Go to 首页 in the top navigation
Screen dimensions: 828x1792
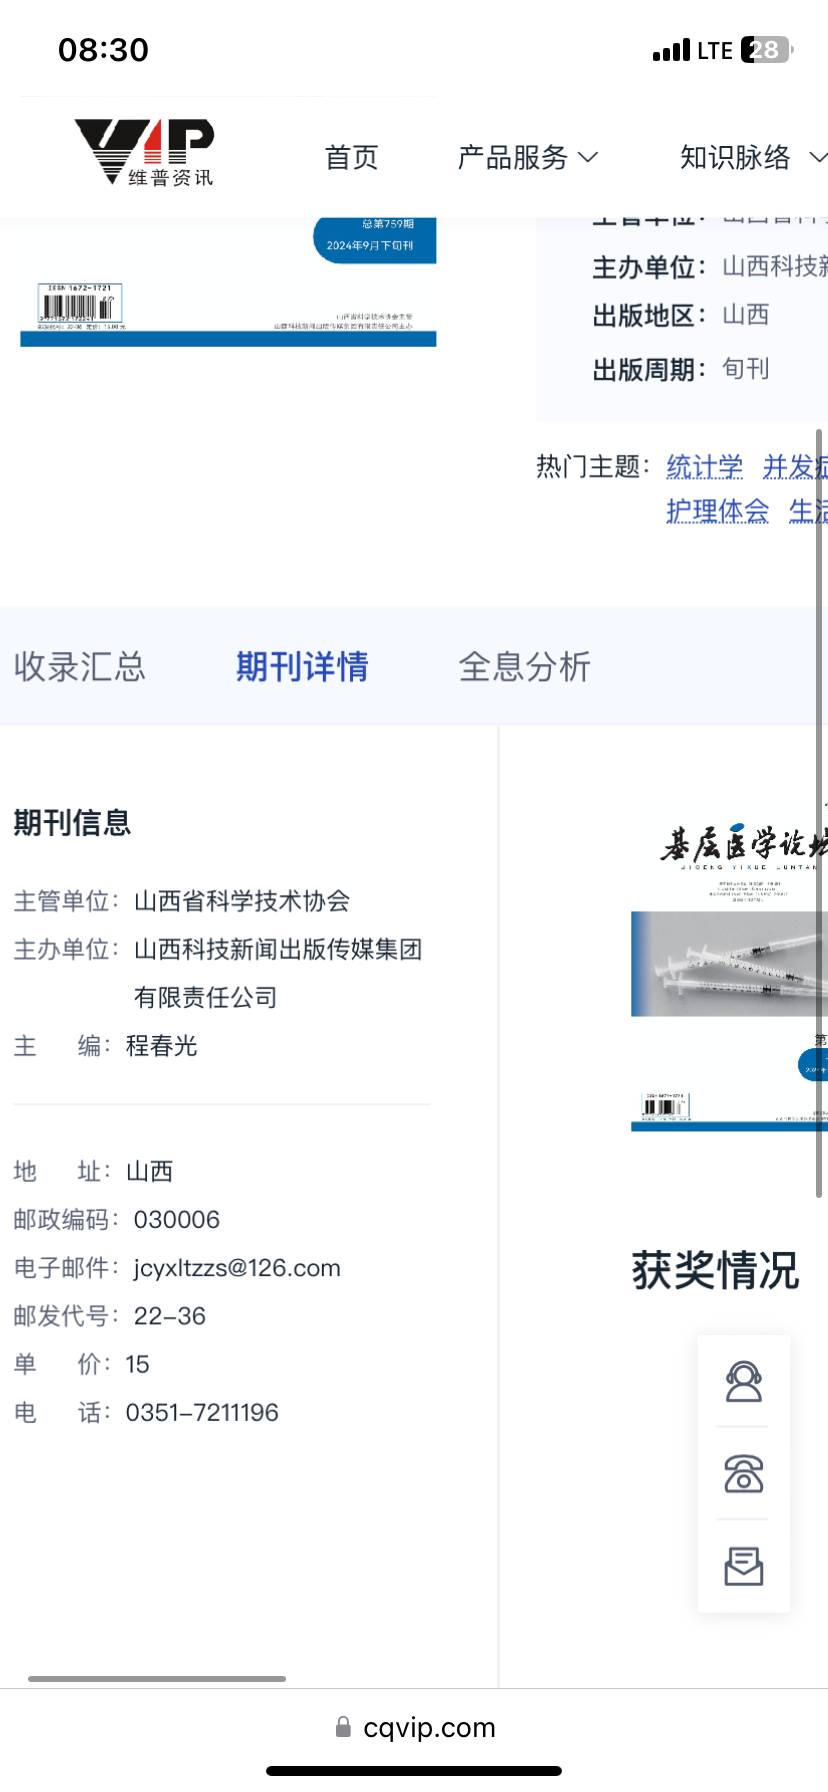(351, 157)
